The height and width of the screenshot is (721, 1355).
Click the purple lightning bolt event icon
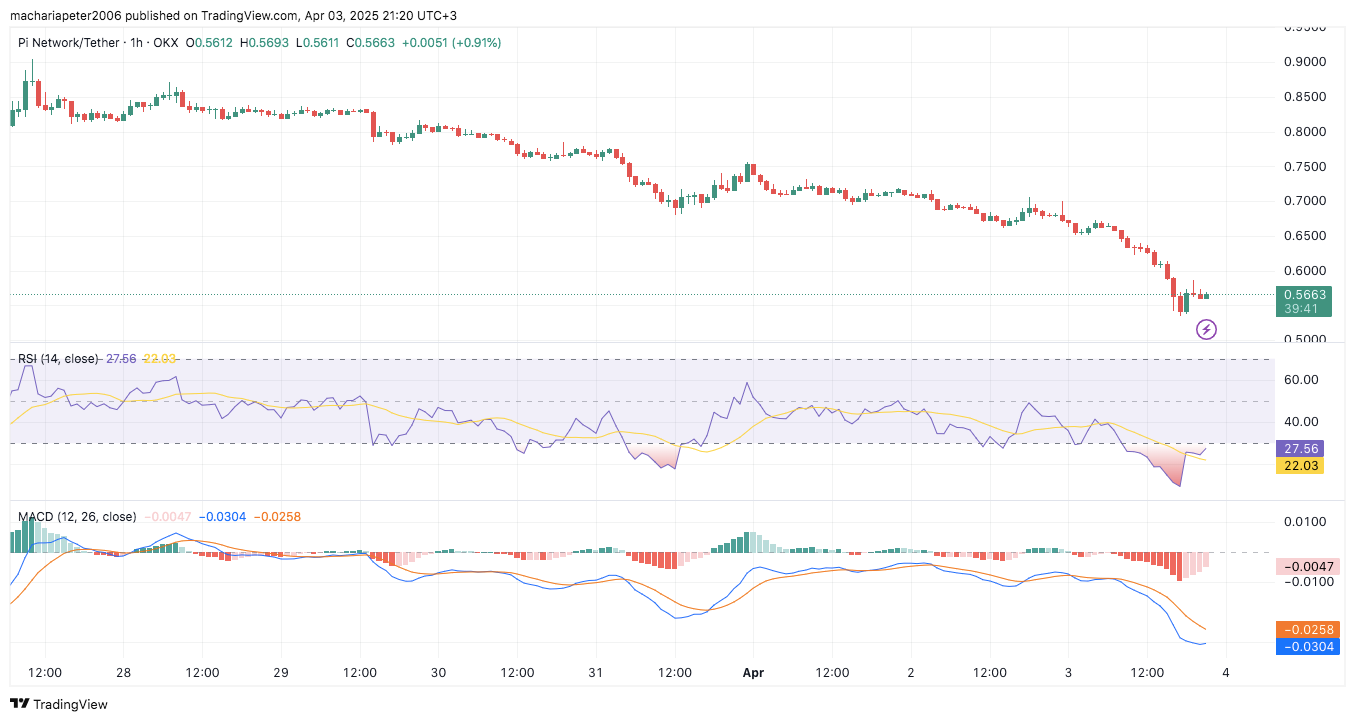(1206, 328)
